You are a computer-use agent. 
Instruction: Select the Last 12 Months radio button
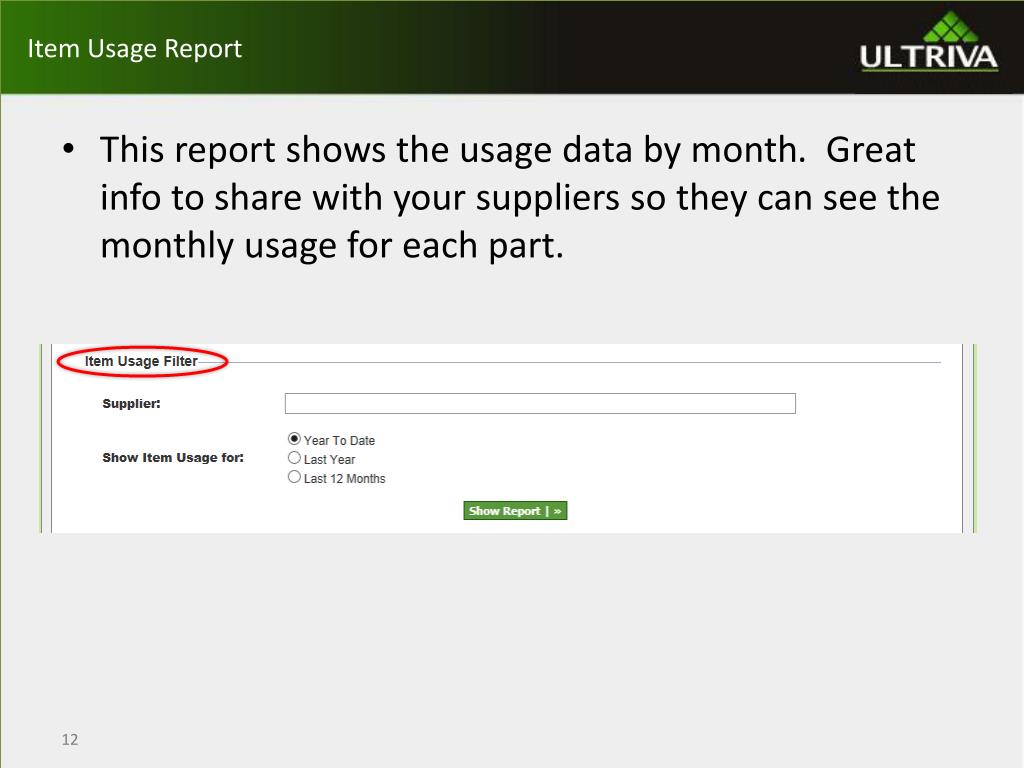coord(295,477)
